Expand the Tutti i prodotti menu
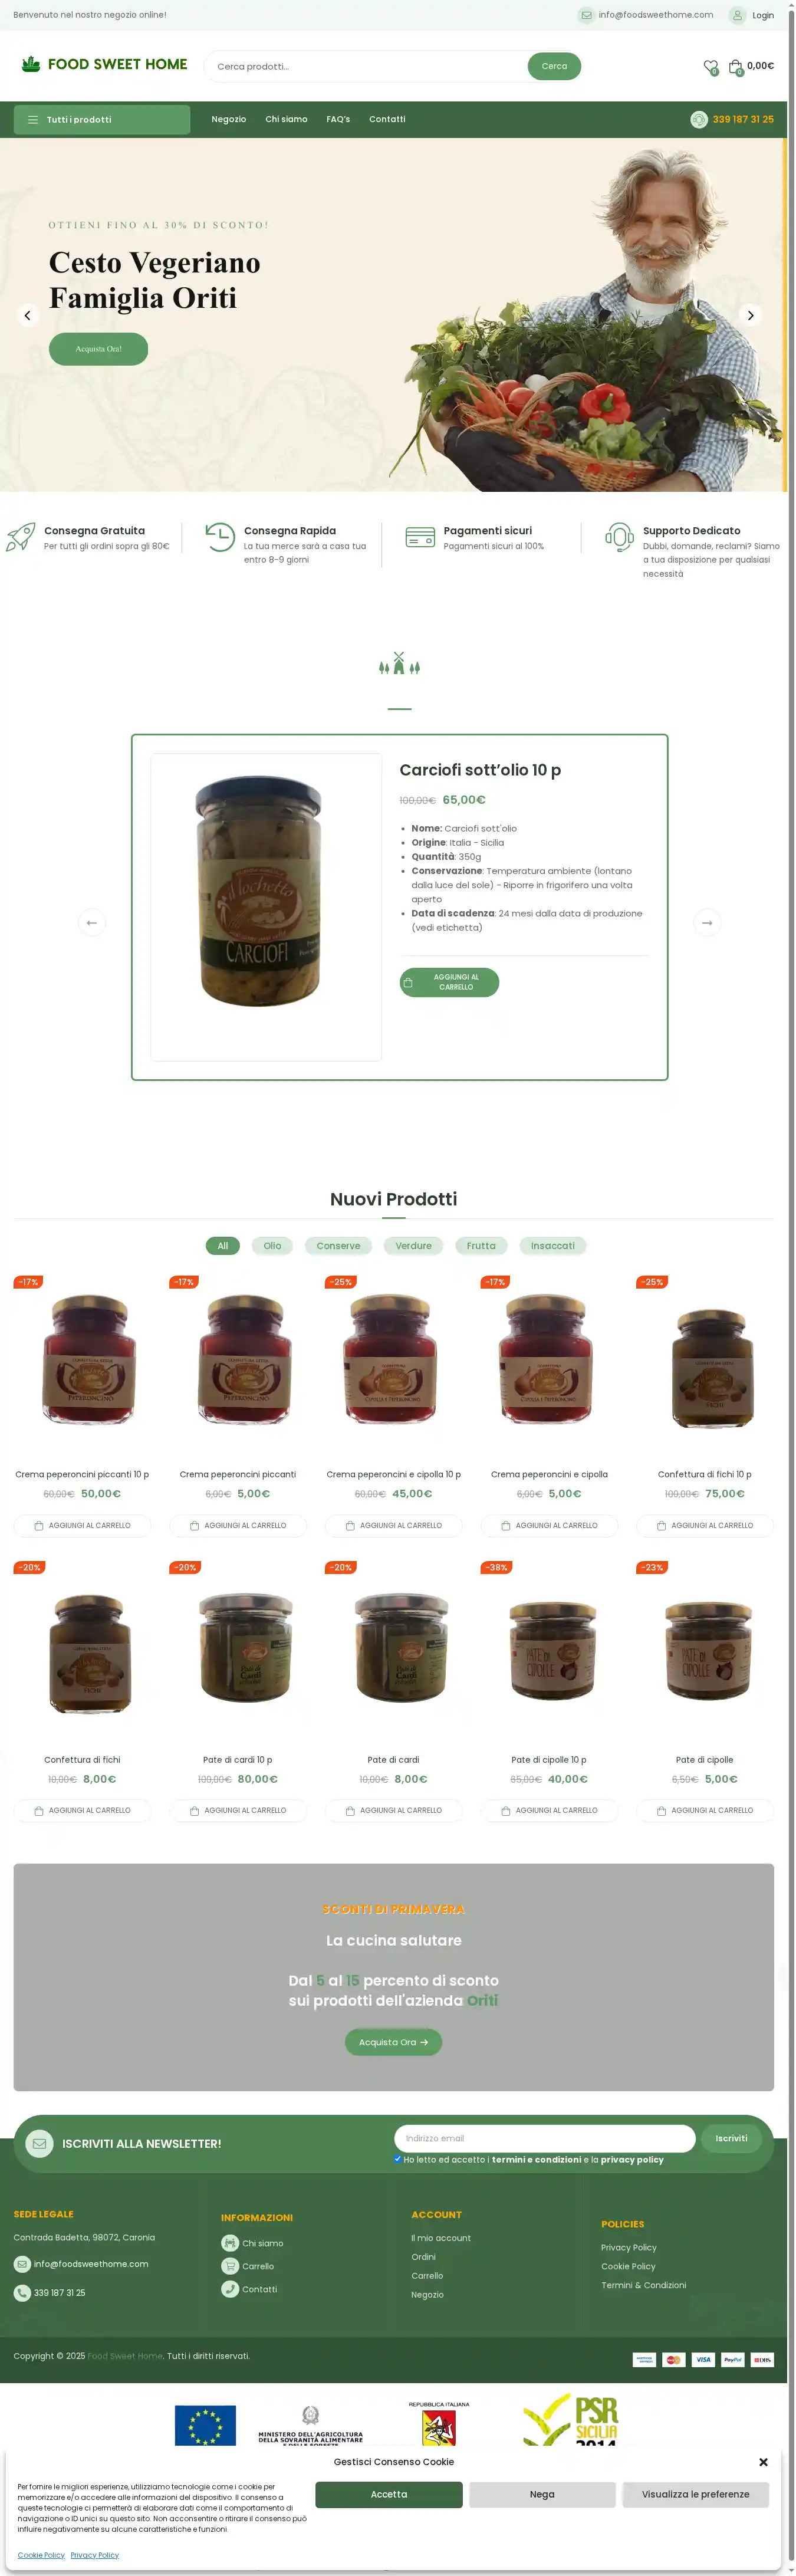796x2576 pixels. click(x=102, y=119)
